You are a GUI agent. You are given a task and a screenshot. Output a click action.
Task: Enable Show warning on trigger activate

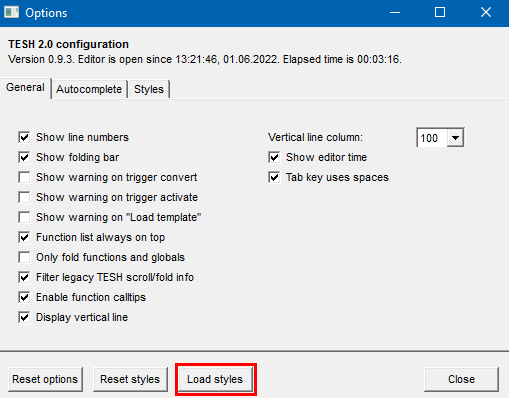point(24,197)
